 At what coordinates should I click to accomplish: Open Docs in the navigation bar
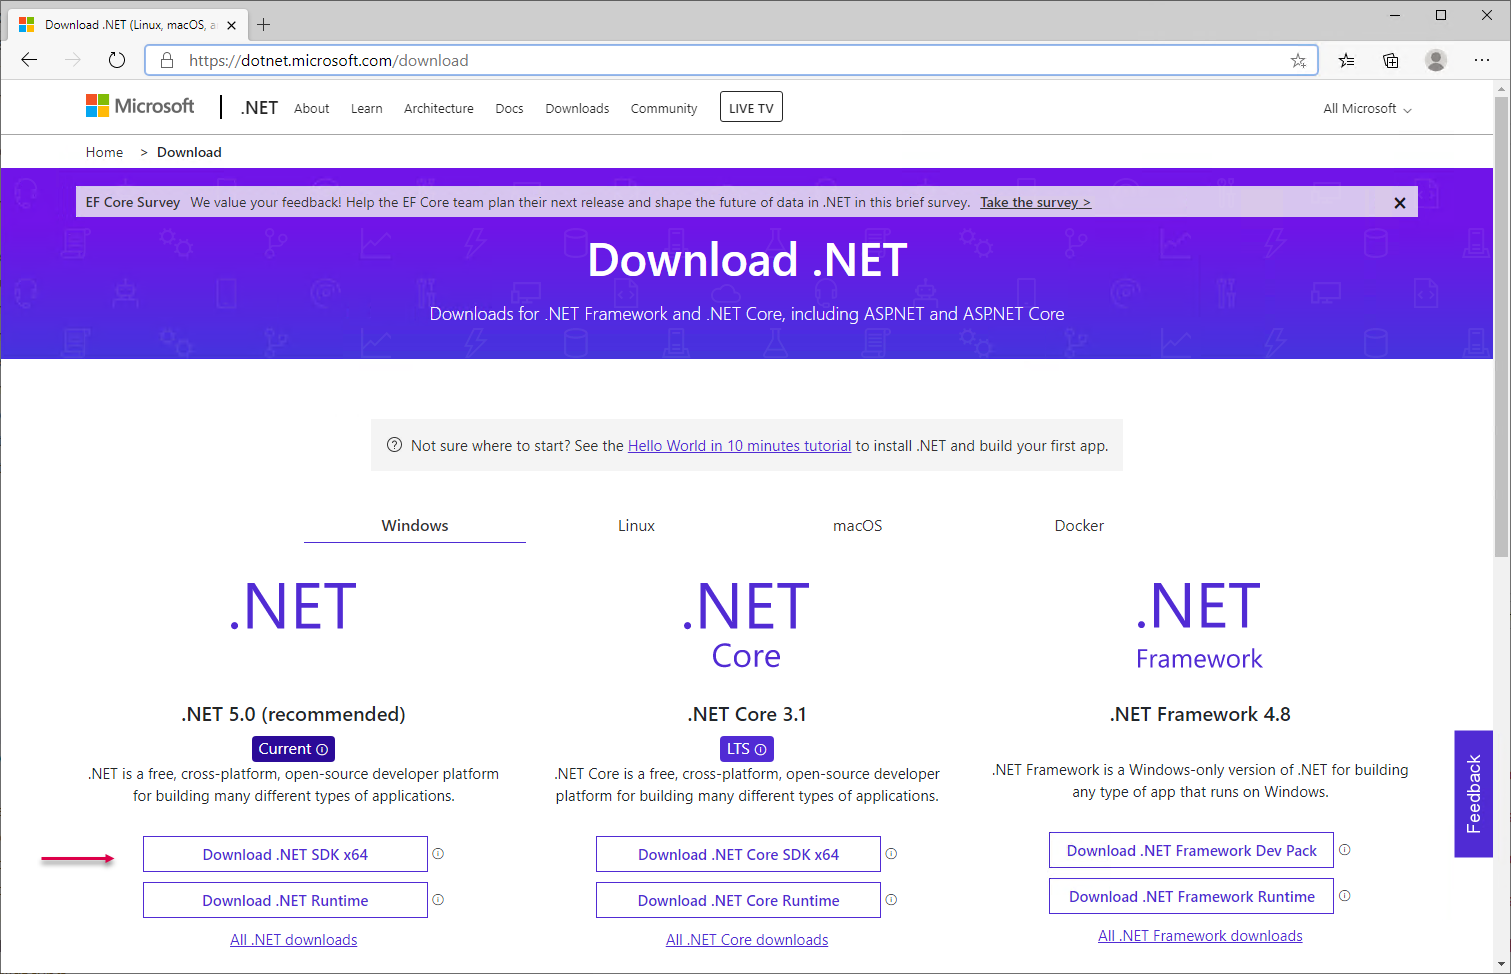click(509, 109)
